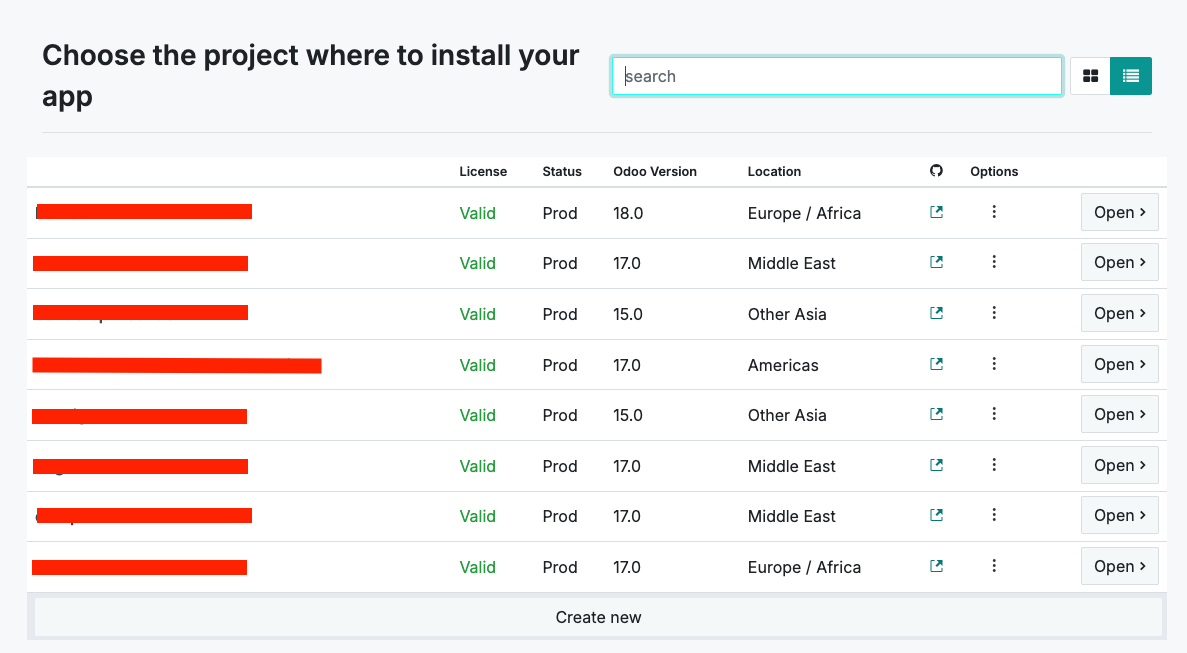Click the Location column header

click(774, 171)
